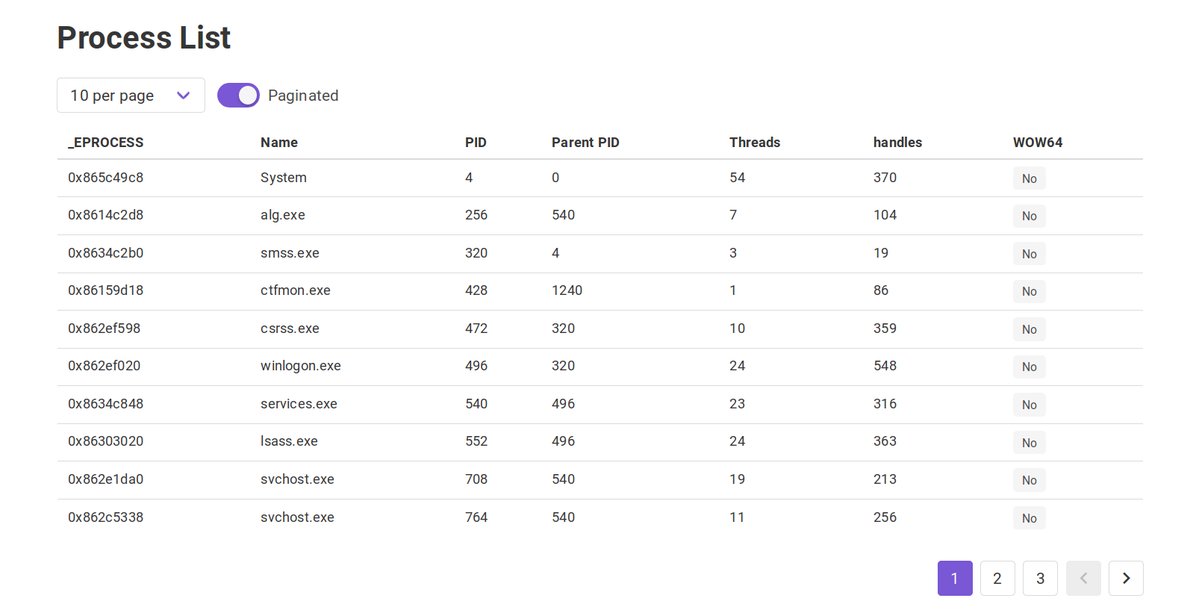Viewport: 1199px width, 610px height.
Task: Click the previous page arrow icon
Action: 1083,579
